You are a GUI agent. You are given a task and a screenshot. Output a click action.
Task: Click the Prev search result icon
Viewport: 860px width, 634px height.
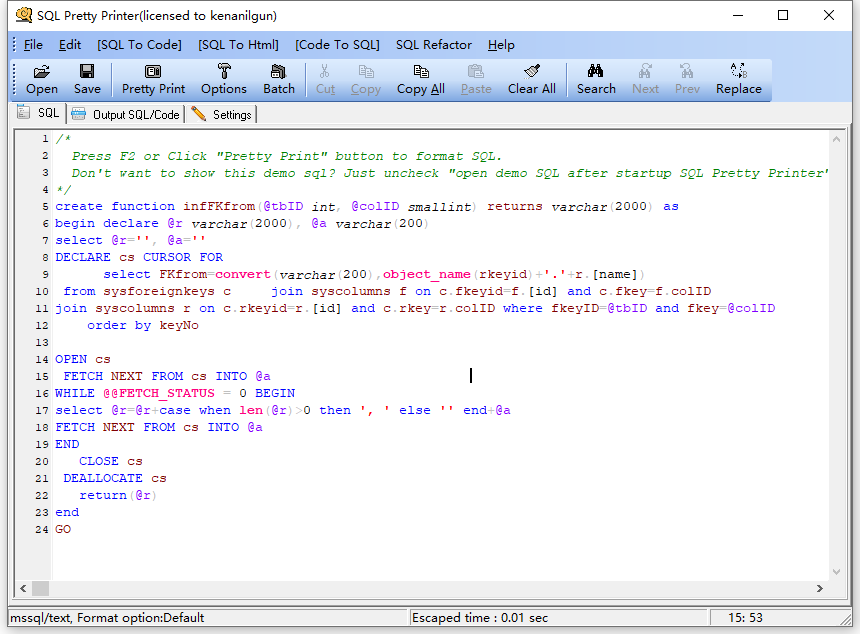click(x=687, y=80)
